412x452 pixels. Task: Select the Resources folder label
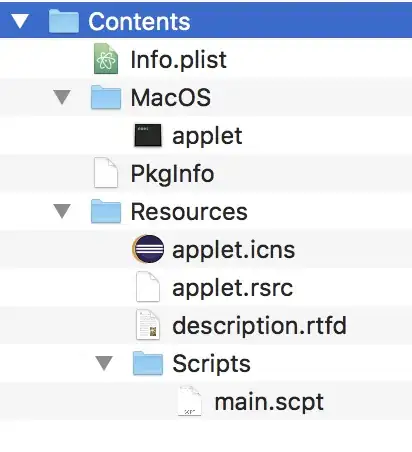click(x=189, y=212)
